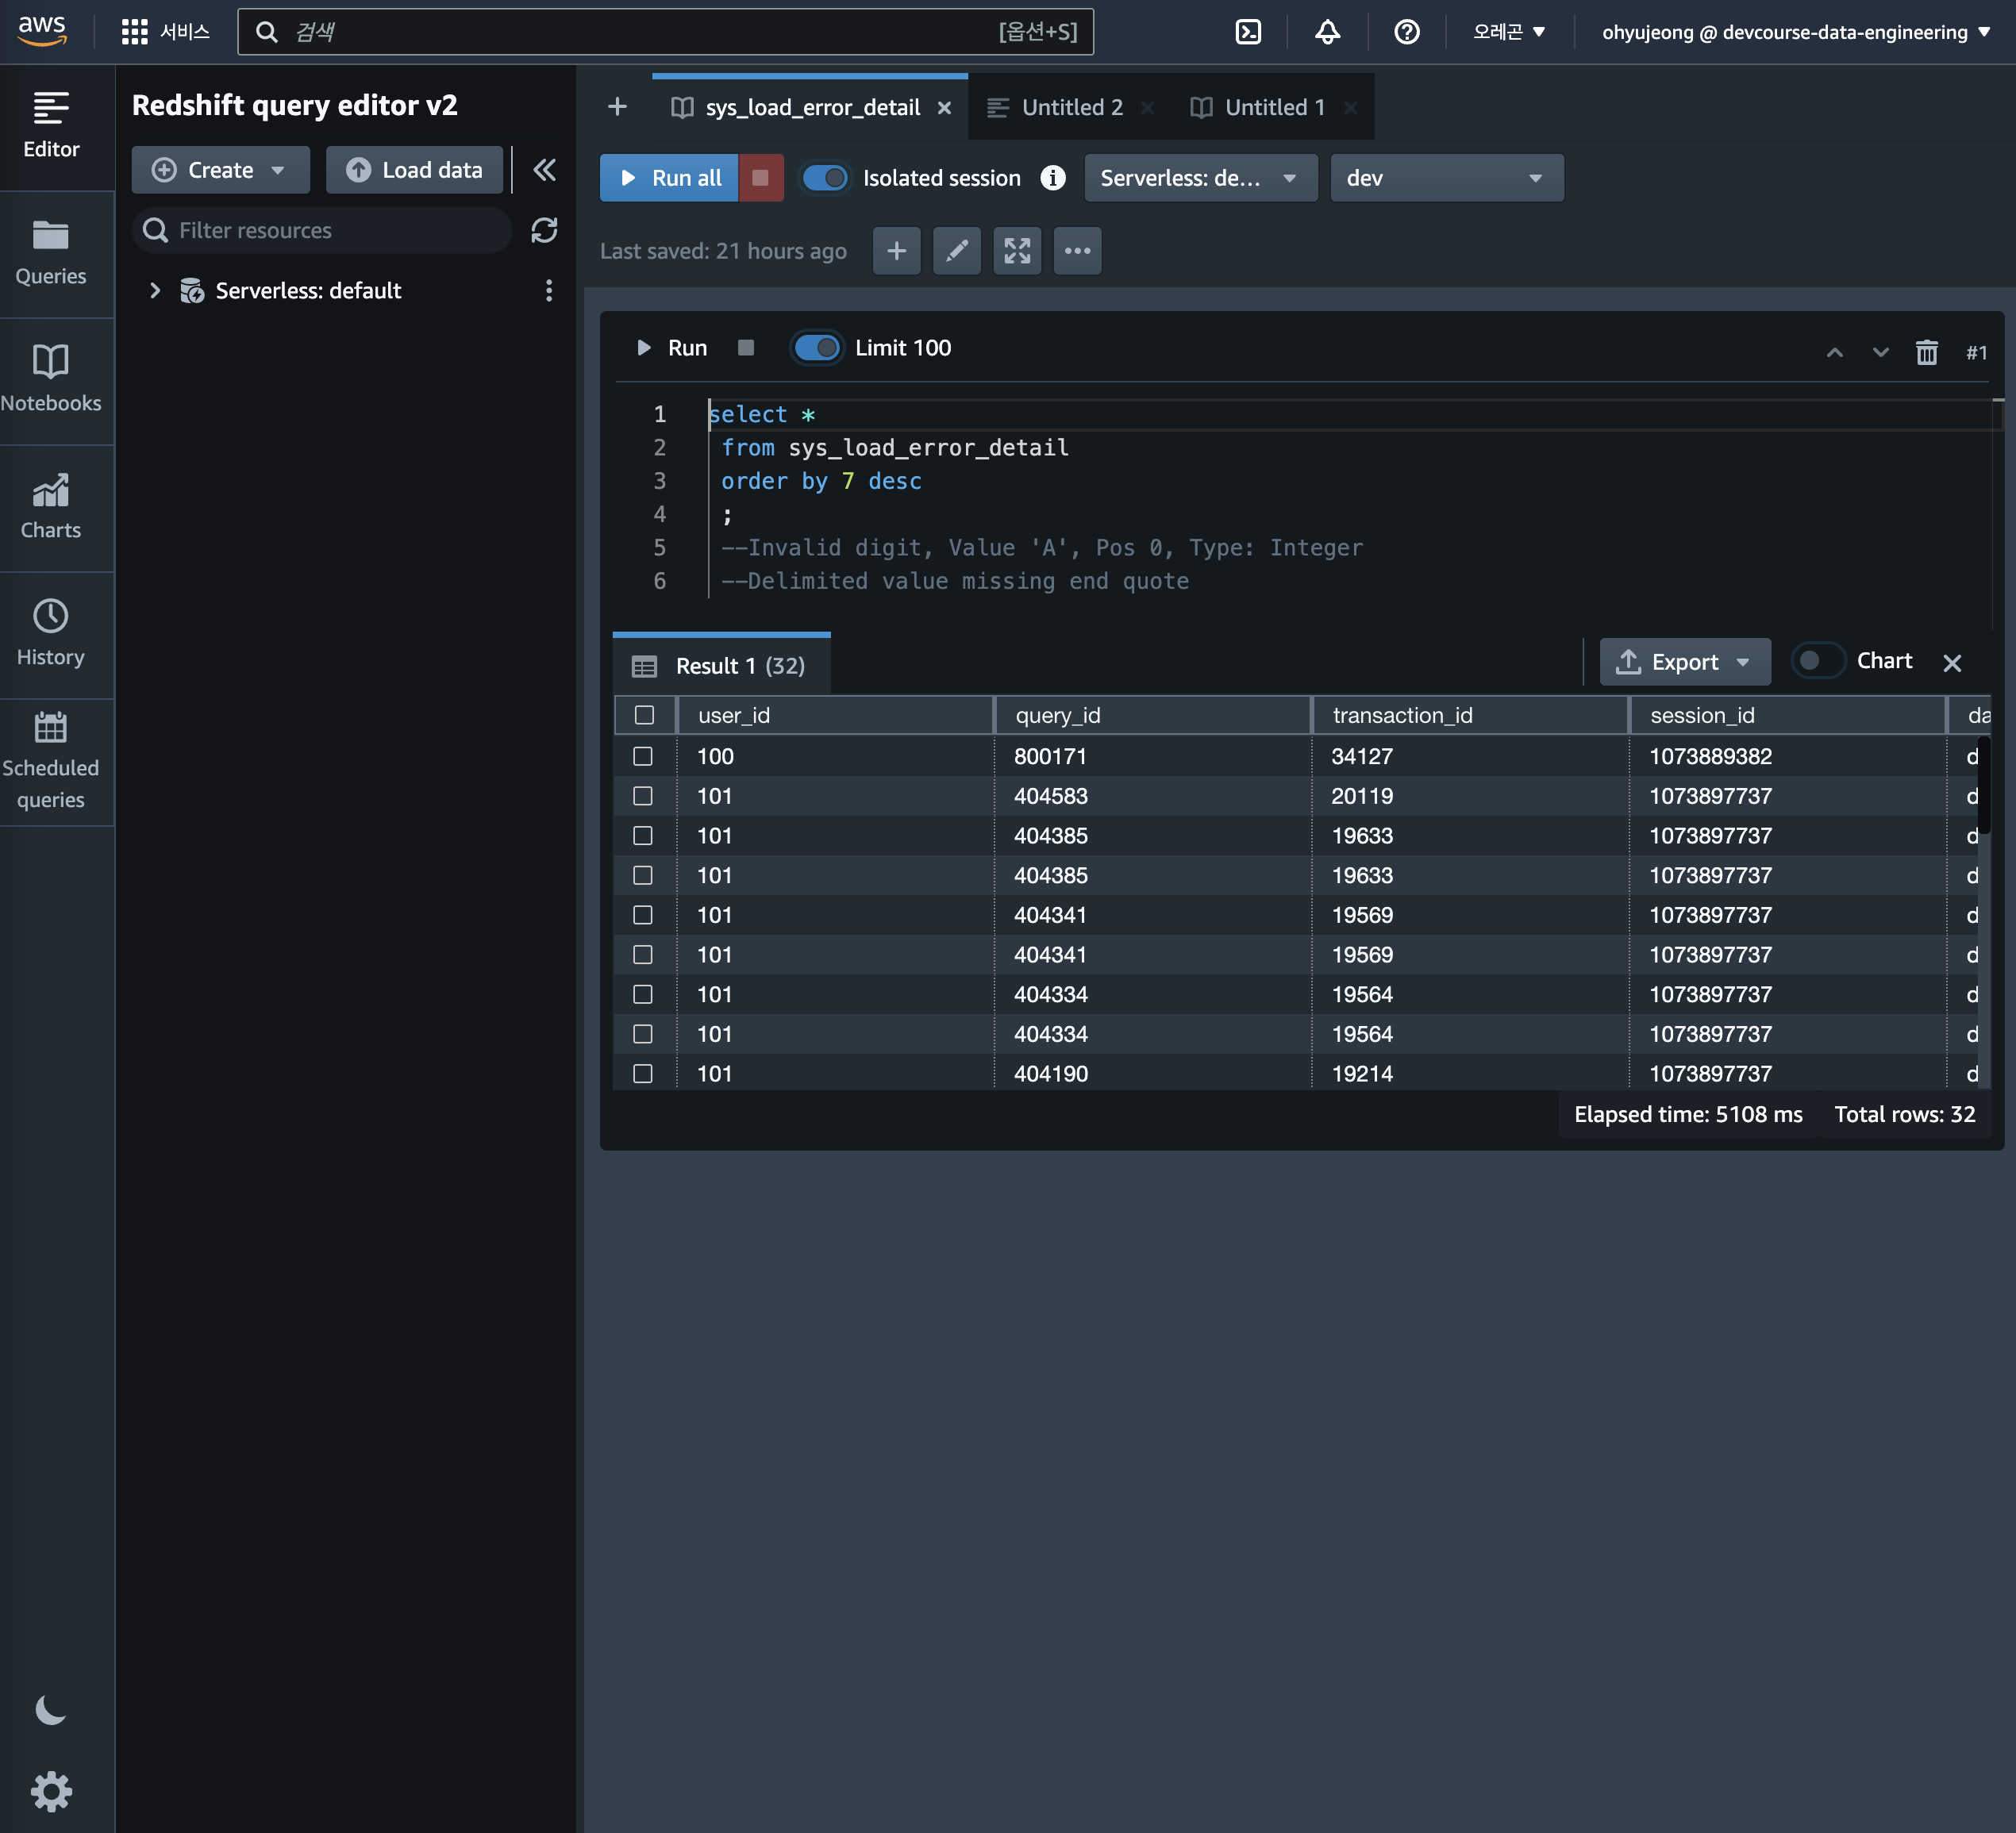Open the 오레곤 region dropdown

pyautogui.click(x=1508, y=32)
